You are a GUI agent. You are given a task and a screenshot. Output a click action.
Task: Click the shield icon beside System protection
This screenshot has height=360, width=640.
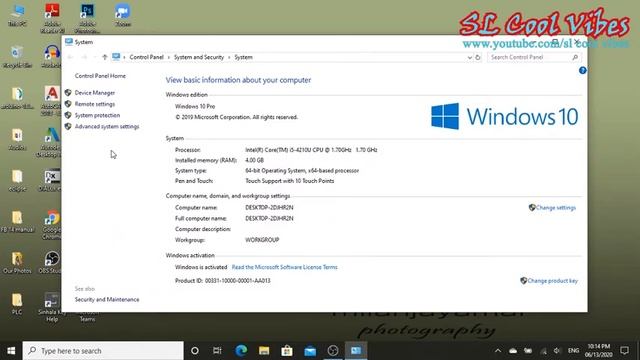[68, 115]
